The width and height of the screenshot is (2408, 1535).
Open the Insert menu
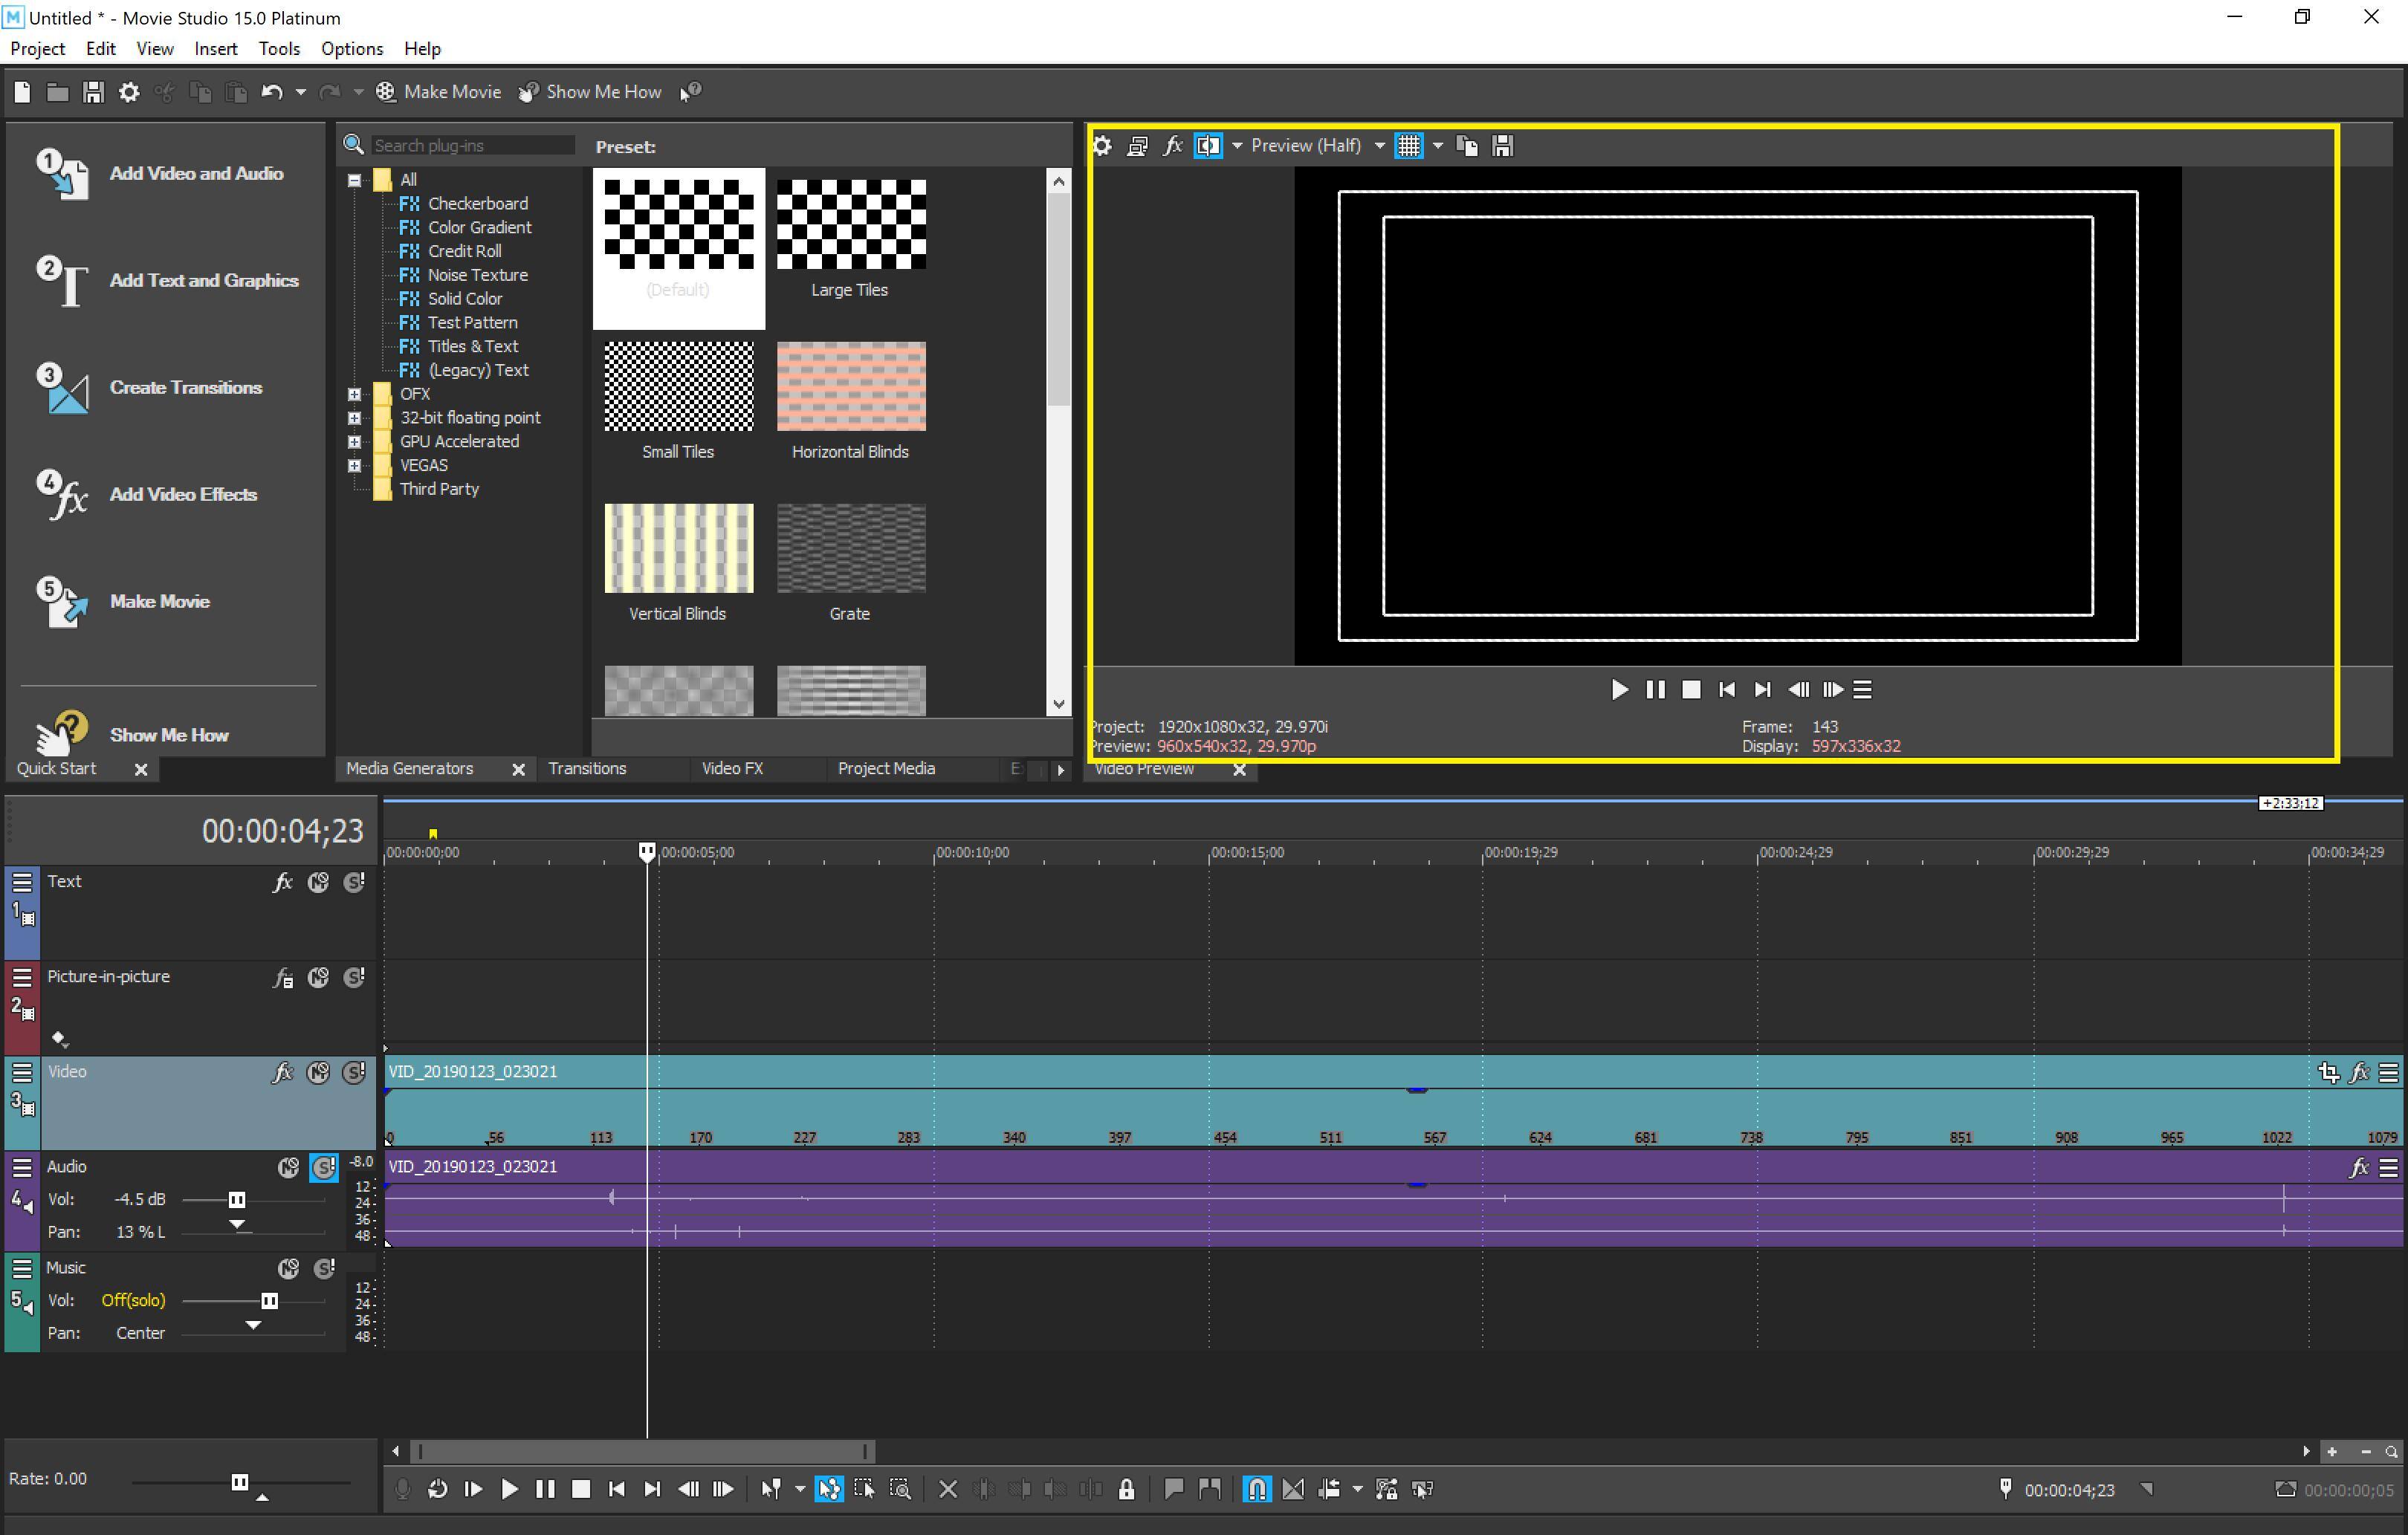215,48
